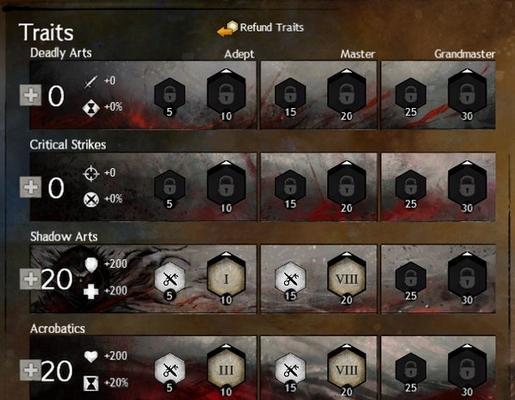Open Acrobatics adept trait III slot
Image resolution: width=515 pixels, height=400 pixels.
click(226, 370)
